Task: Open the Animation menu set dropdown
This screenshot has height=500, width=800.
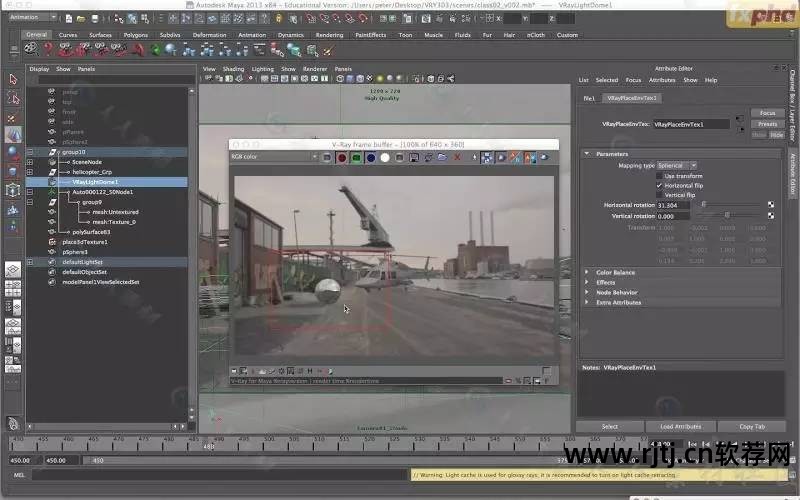Action: click(33, 17)
